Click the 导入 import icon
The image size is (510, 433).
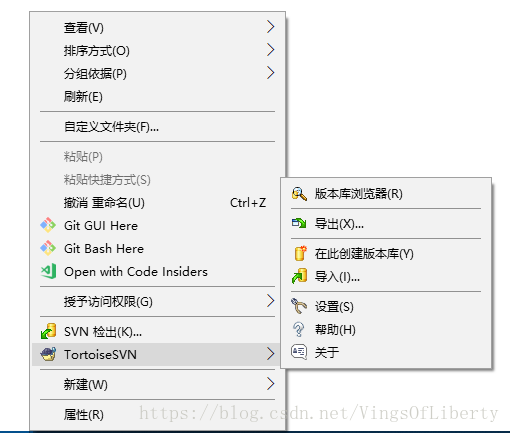pyautogui.click(x=299, y=276)
